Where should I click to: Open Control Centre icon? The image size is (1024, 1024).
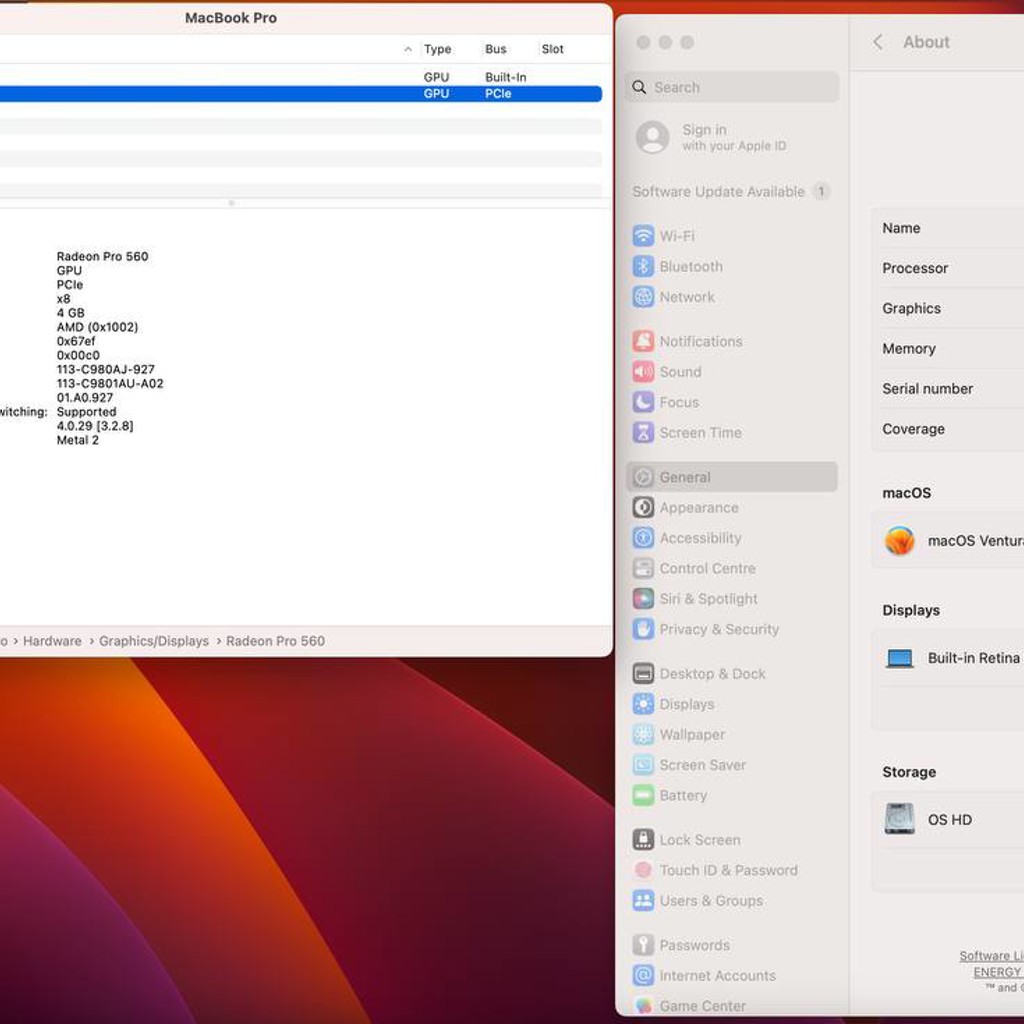tap(643, 568)
